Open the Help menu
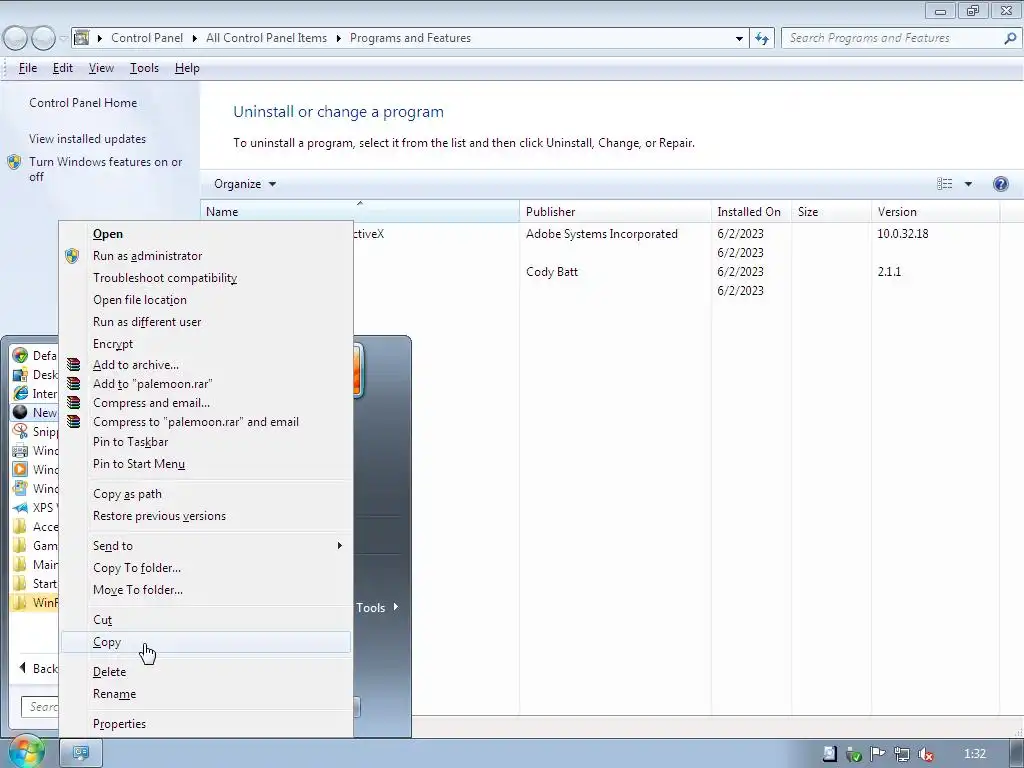The width and height of the screenshot is (1024, 768). coord(187,68)
